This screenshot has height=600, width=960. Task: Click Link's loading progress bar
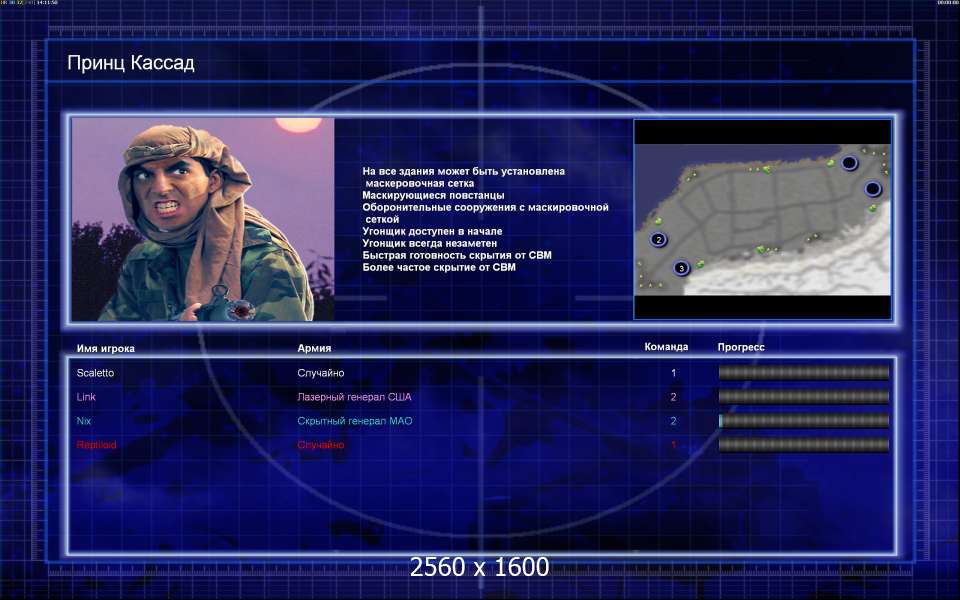tap(804, 397)
